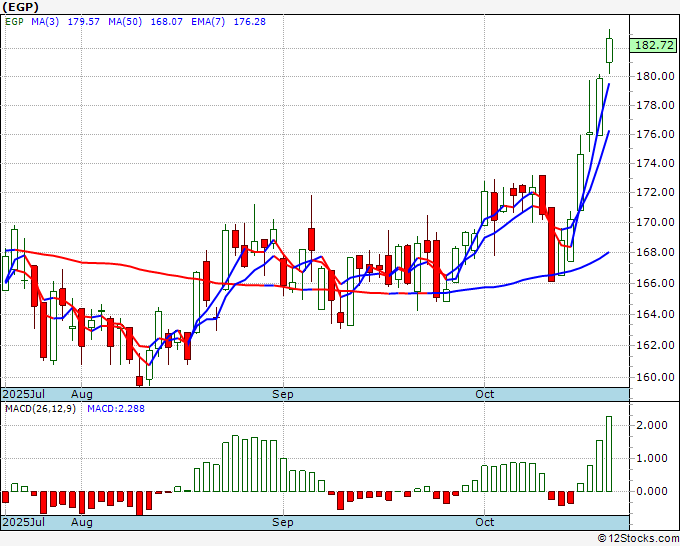The width and height of the screenshot is (680, 546).
Task: Select the 164.00 price axis label
Action: pyautogui.click(x=655, y=314)
